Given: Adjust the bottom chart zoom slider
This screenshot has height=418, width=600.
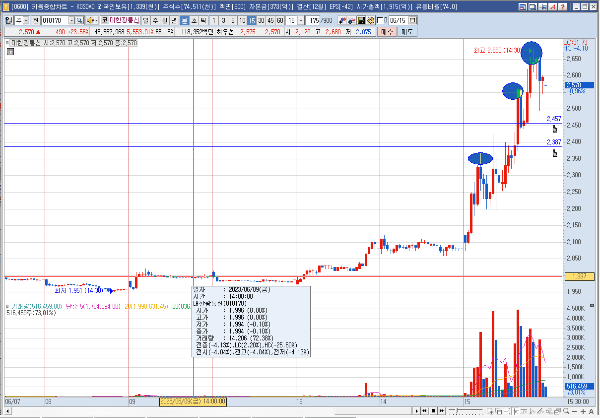Looking at the screenshot, I should (466, 411).
